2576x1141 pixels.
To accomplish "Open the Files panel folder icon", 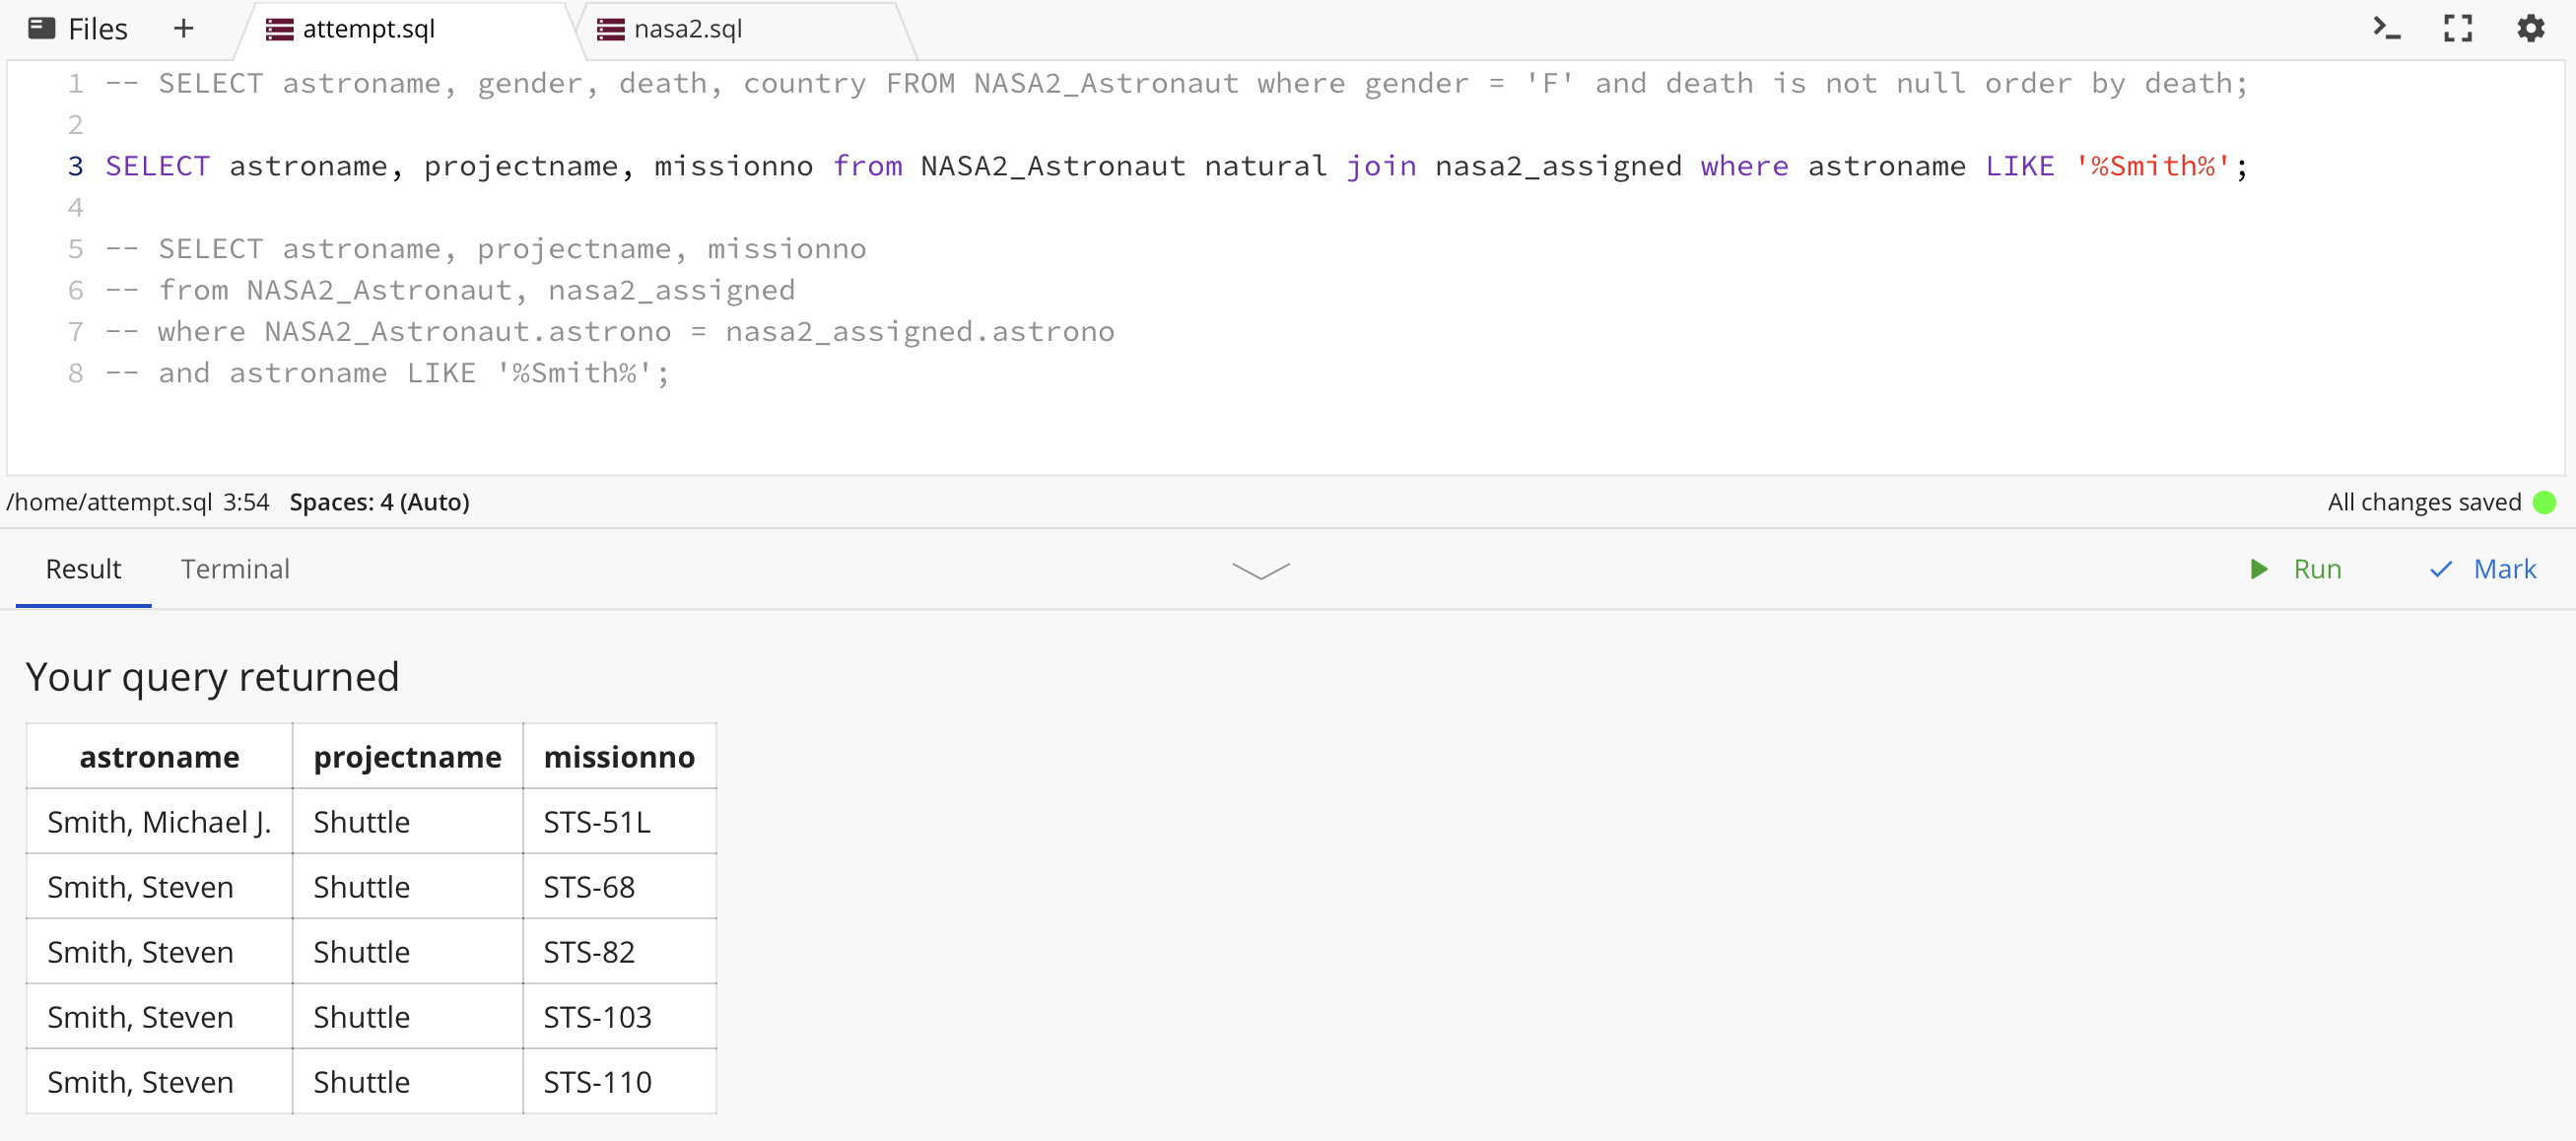I will tap(41, 28).
